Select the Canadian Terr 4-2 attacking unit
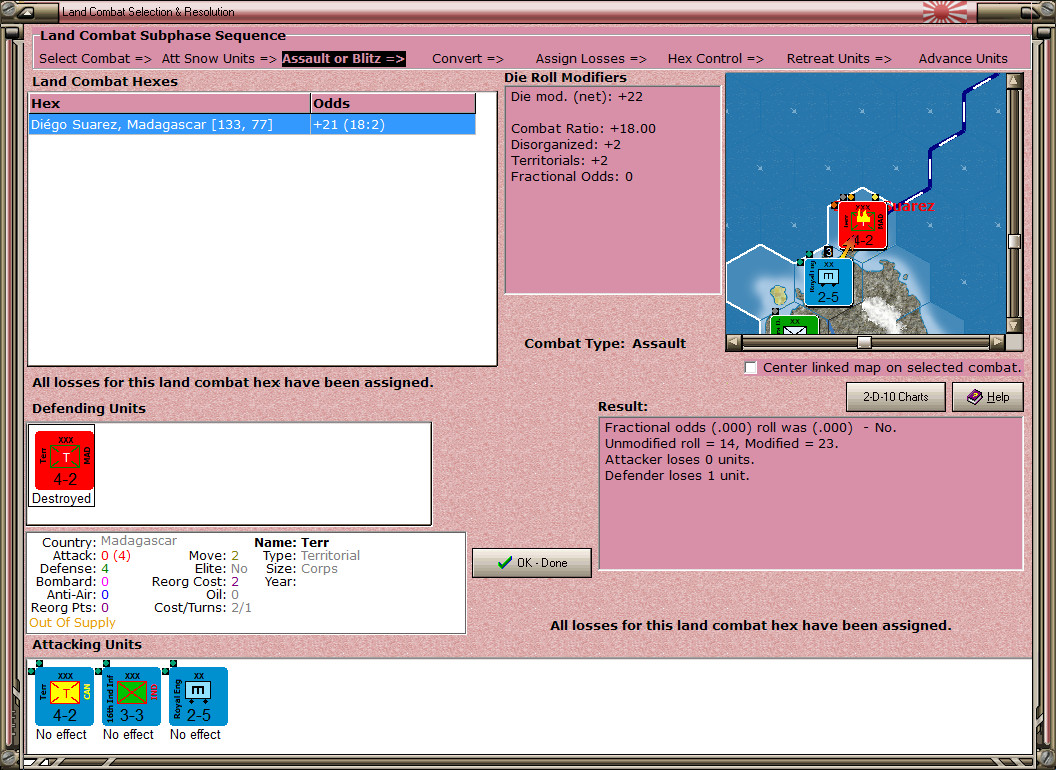This screenshot has height=770, width=1056. [65, 696]
